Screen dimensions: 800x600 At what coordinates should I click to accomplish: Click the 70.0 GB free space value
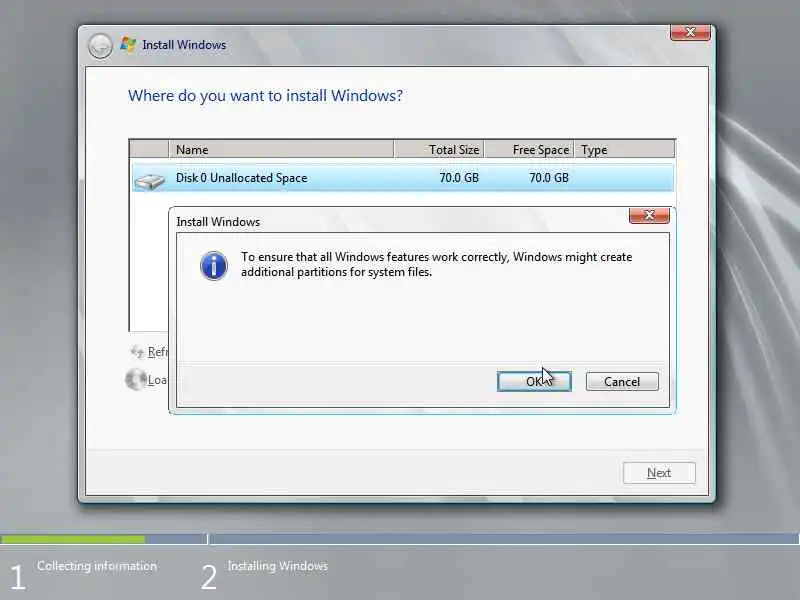pos(548,178)
